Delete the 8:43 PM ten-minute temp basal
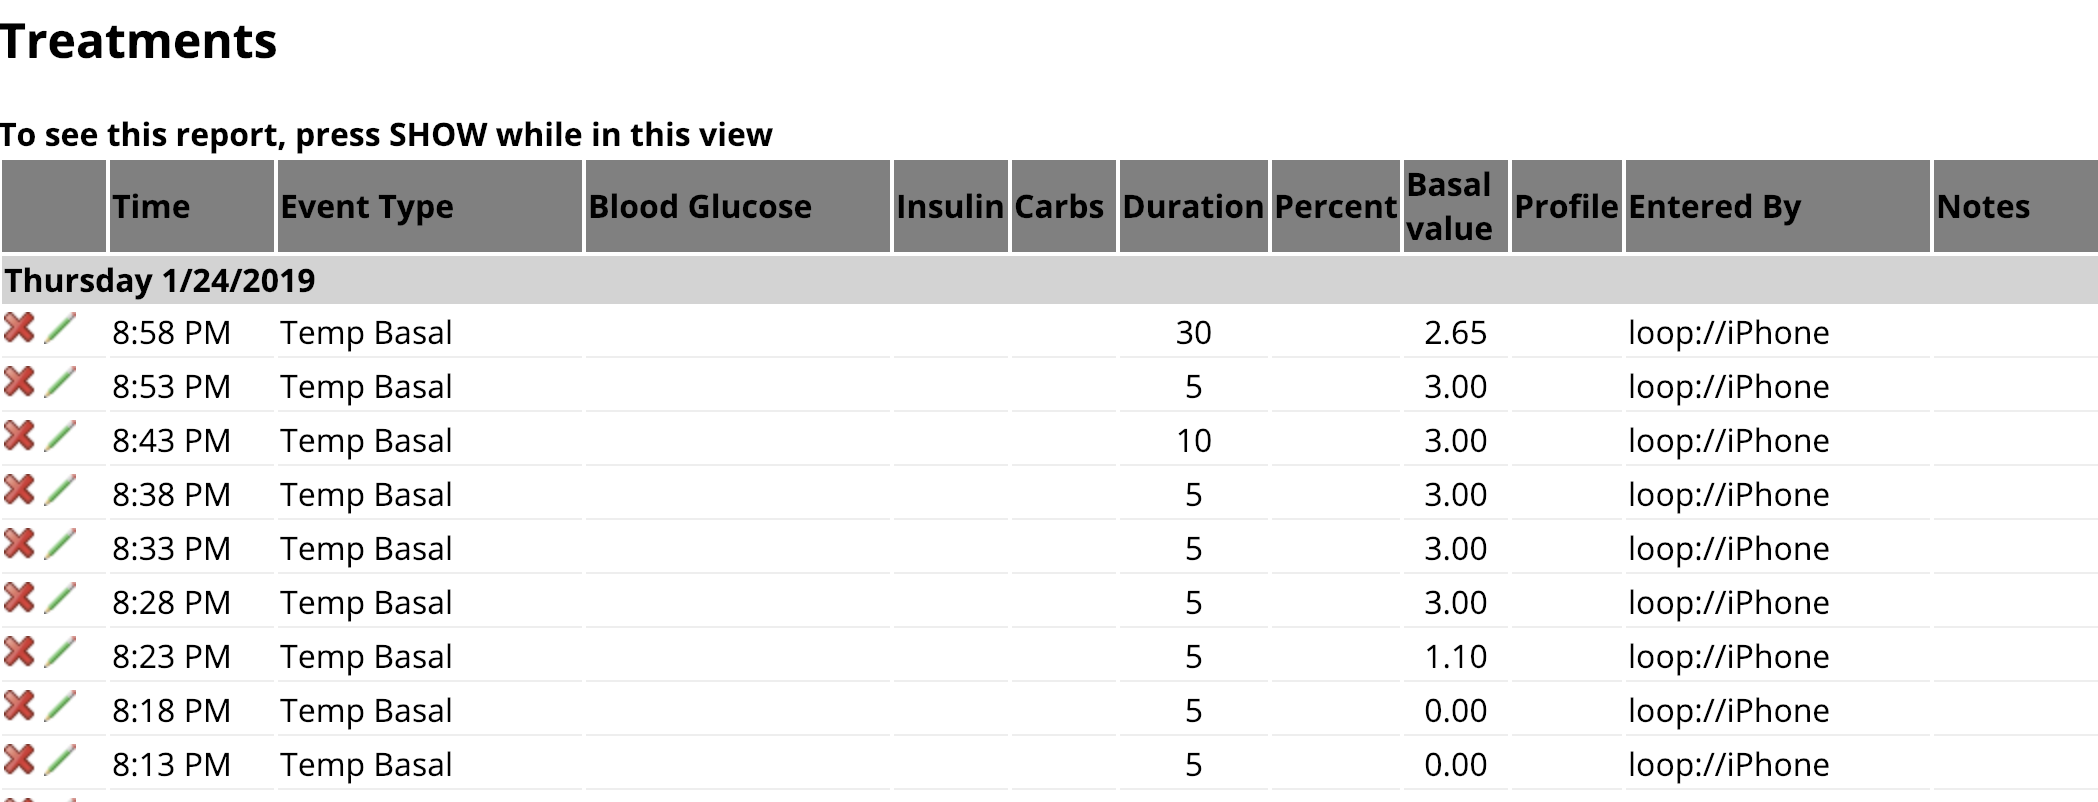2098x802 pixels. pos(20,436)
